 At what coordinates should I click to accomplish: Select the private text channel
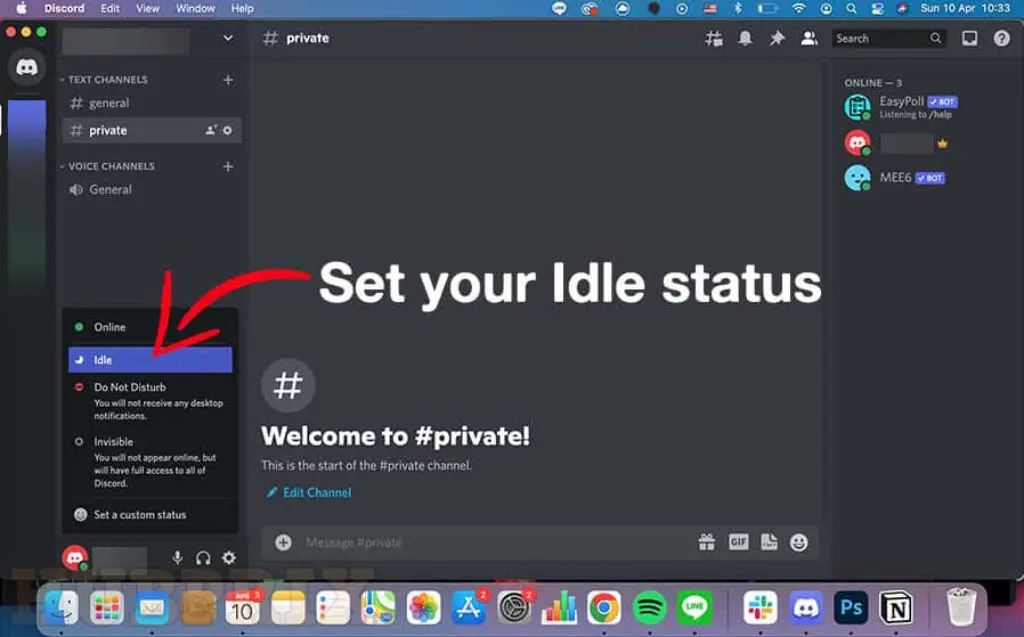coord(152,131)
